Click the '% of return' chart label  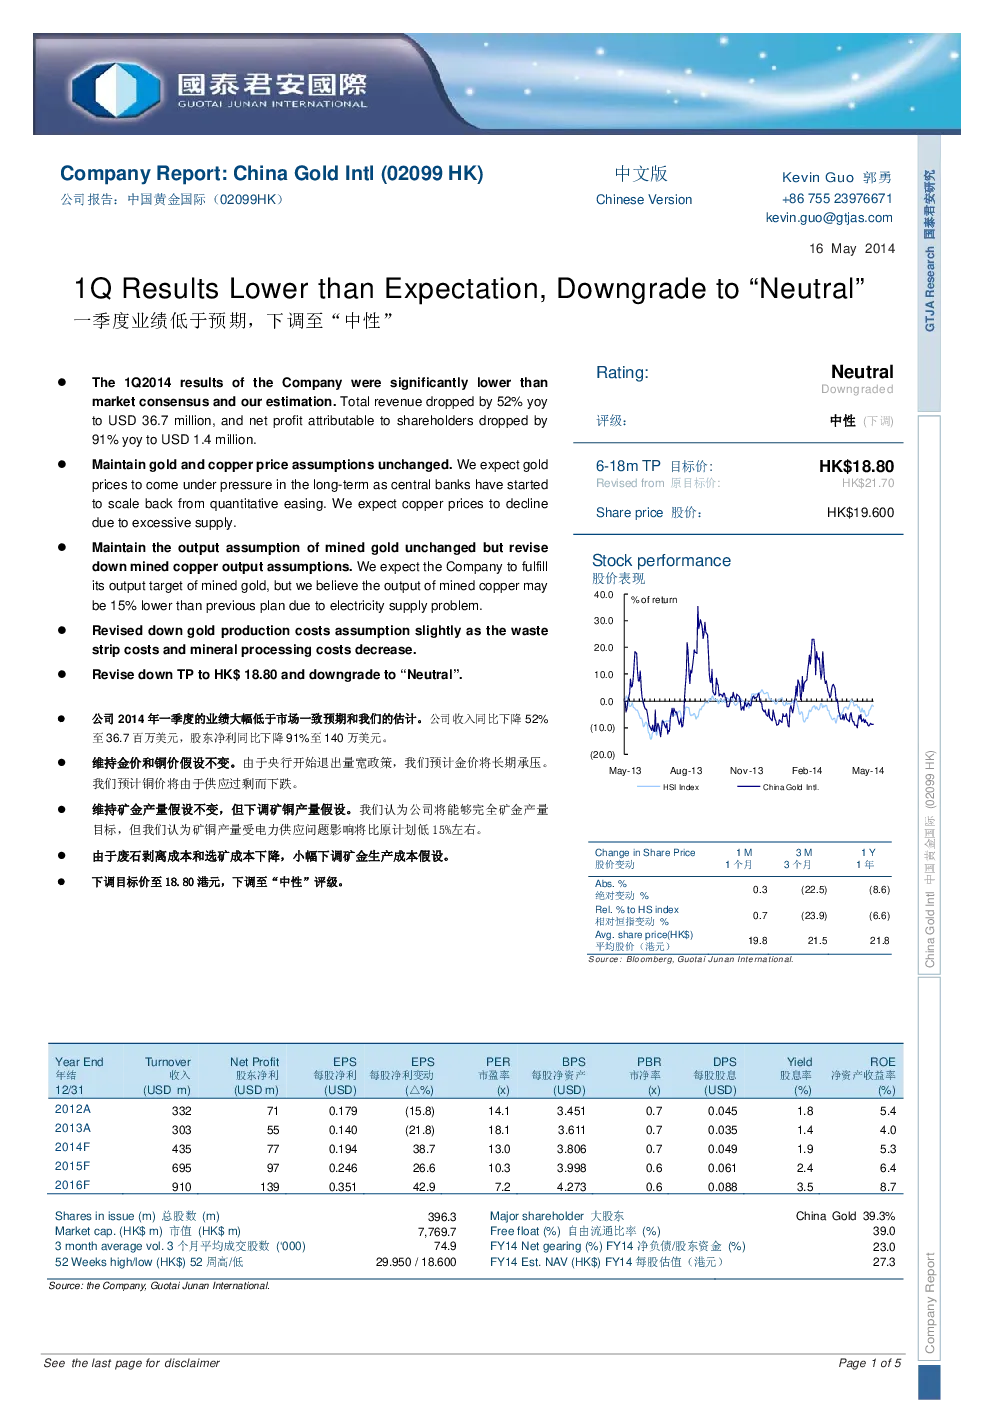point(654,600)
